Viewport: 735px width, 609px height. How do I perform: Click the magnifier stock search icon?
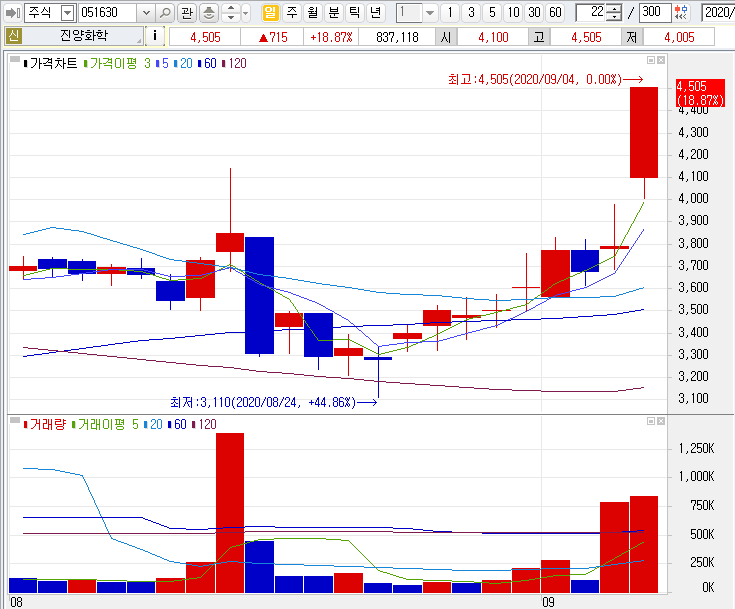coord(165,13)
